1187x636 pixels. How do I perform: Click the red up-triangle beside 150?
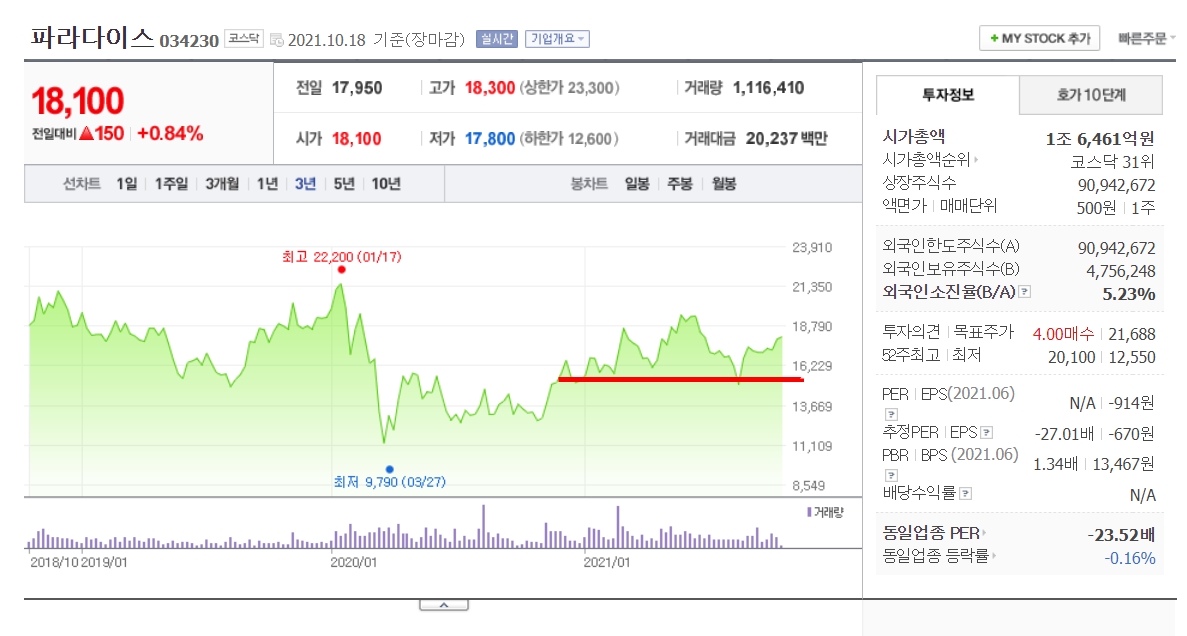[x=86, y=133]
